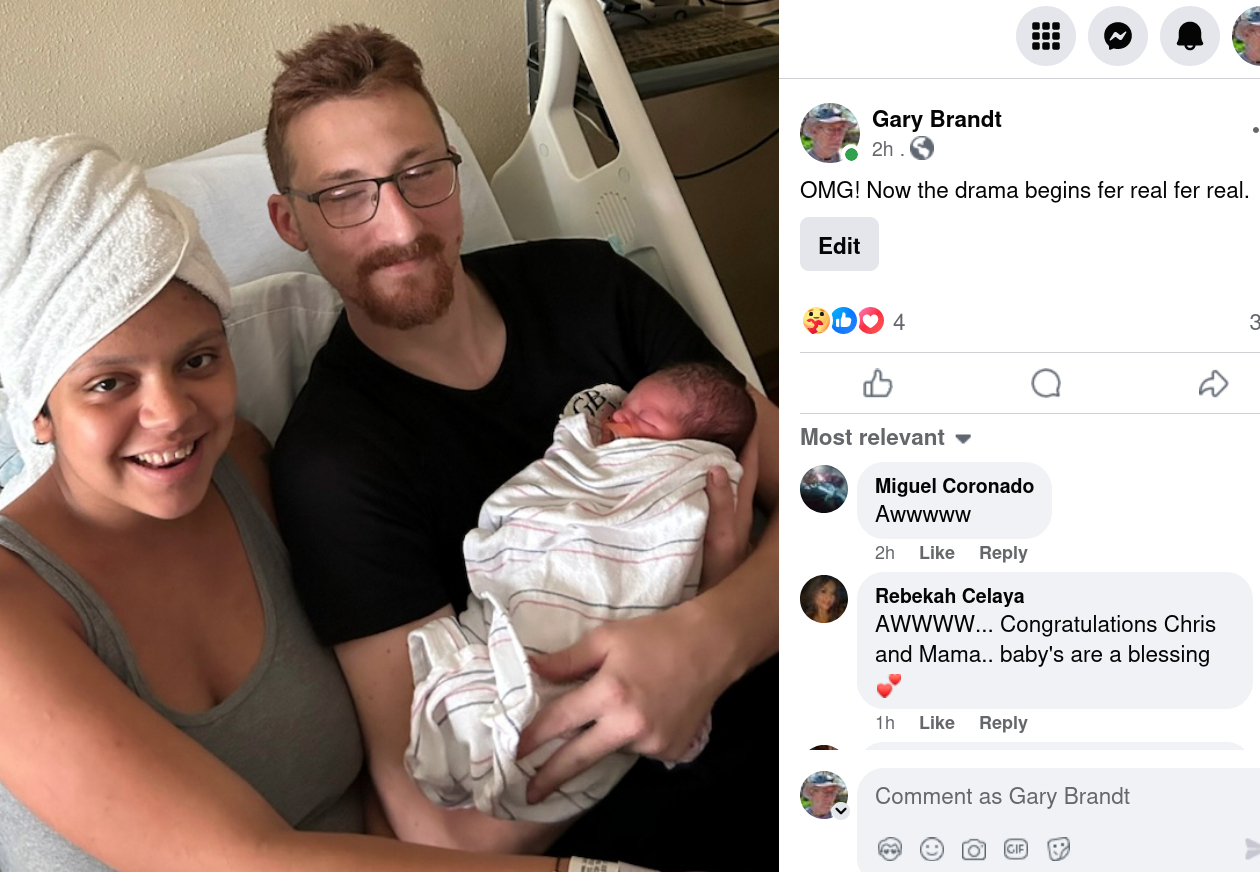Click the Edit button under the post

[x=839, y=244]
